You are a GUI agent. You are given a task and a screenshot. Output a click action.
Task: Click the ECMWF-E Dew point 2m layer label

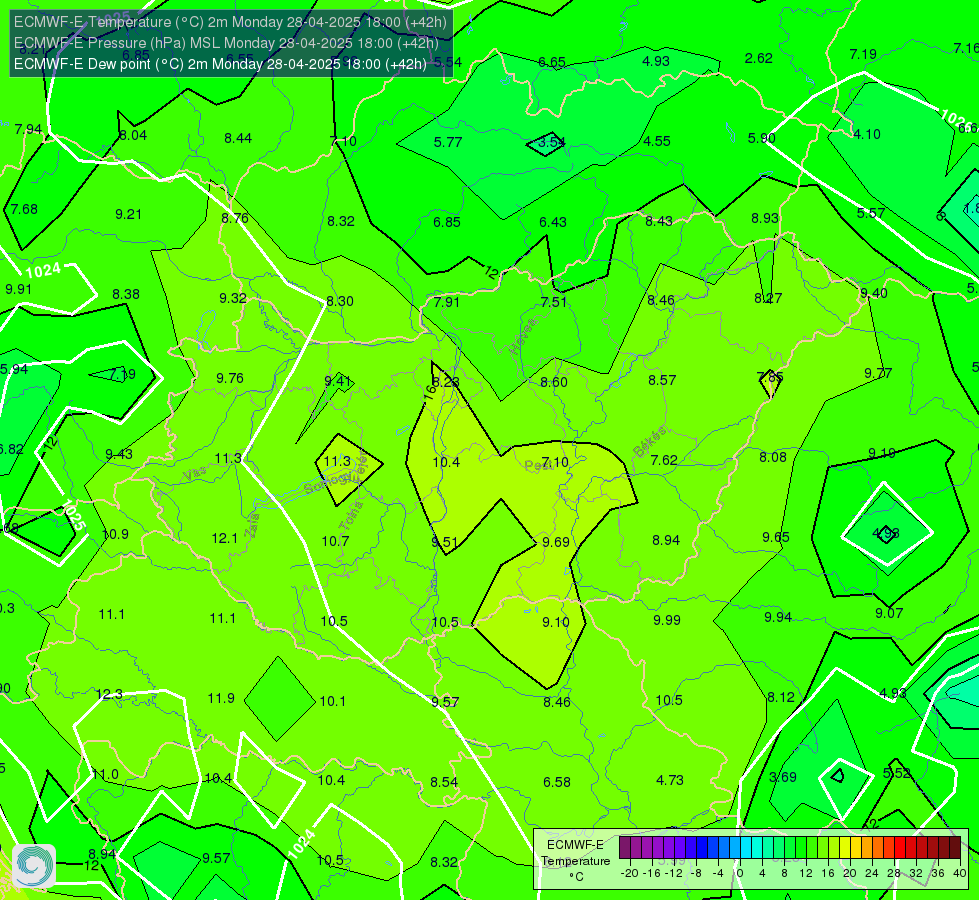[220, 64]
